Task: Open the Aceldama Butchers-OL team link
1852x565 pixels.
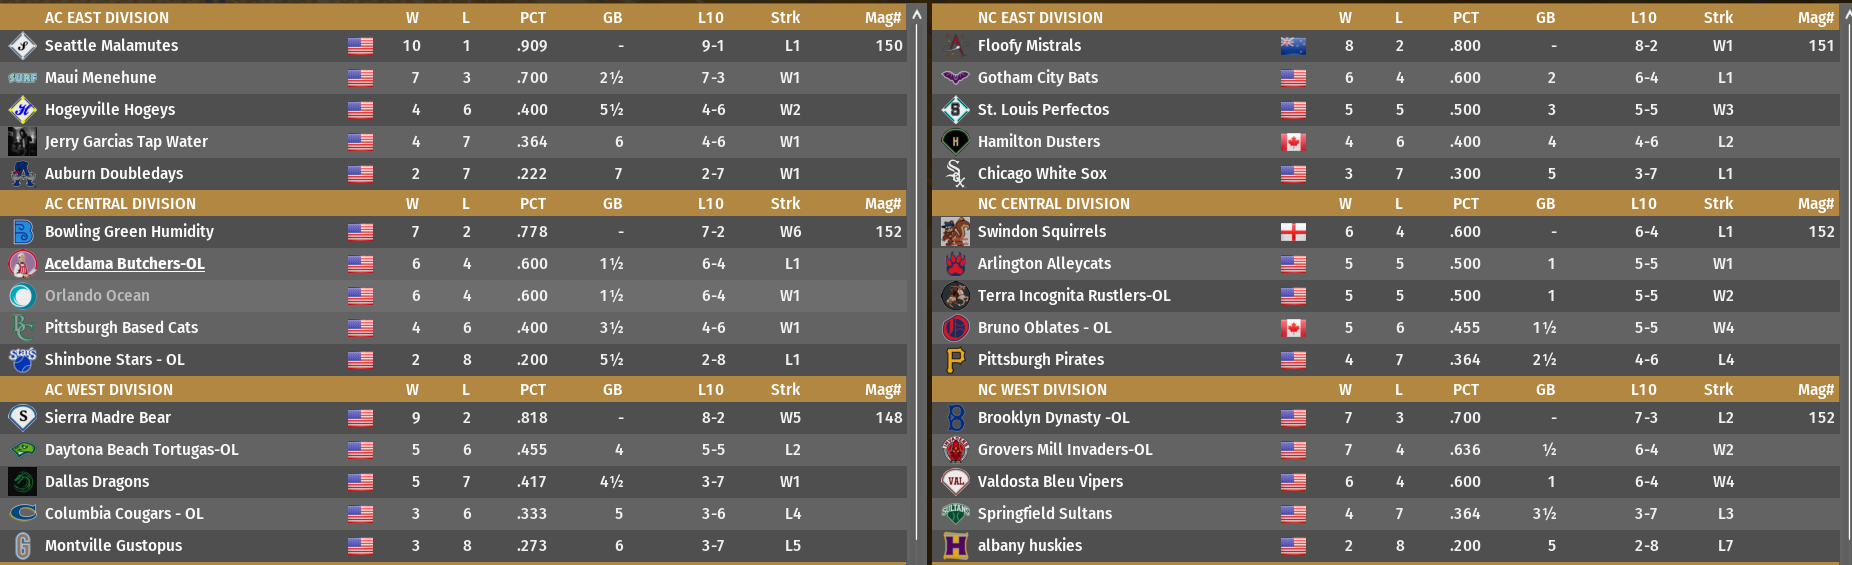Action: (x=125, y=264)
